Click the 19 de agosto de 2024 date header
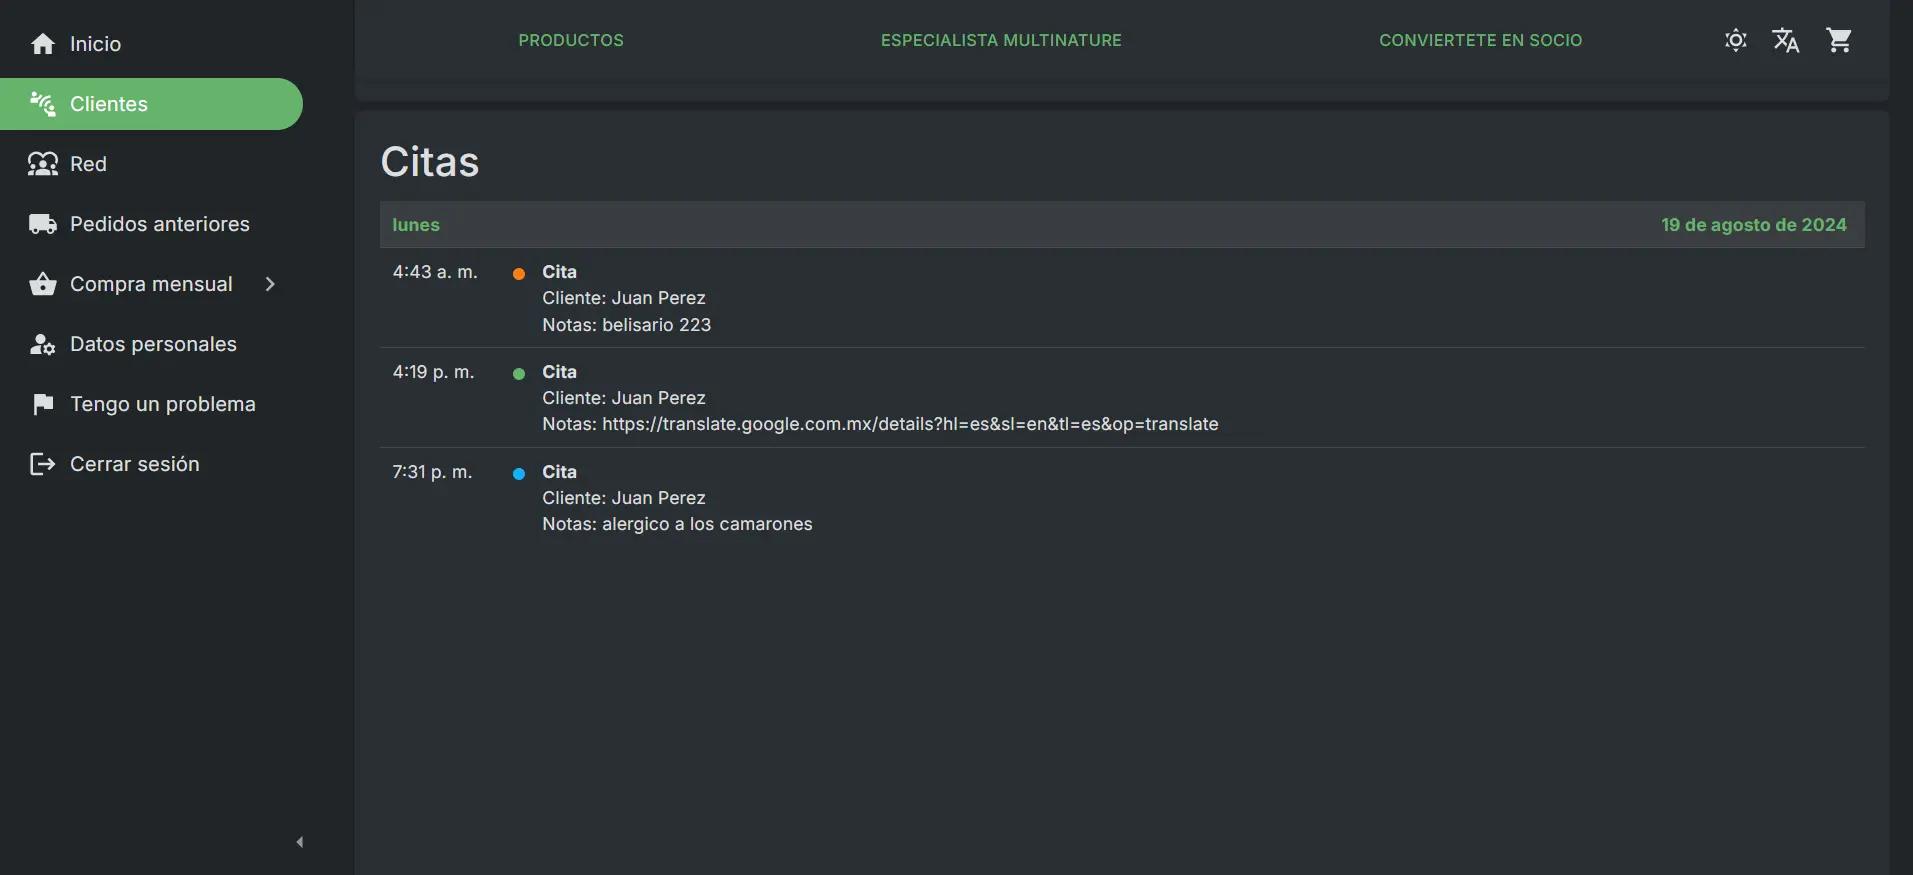Viewport: 1913px width, 875px height. point(1753,225)
